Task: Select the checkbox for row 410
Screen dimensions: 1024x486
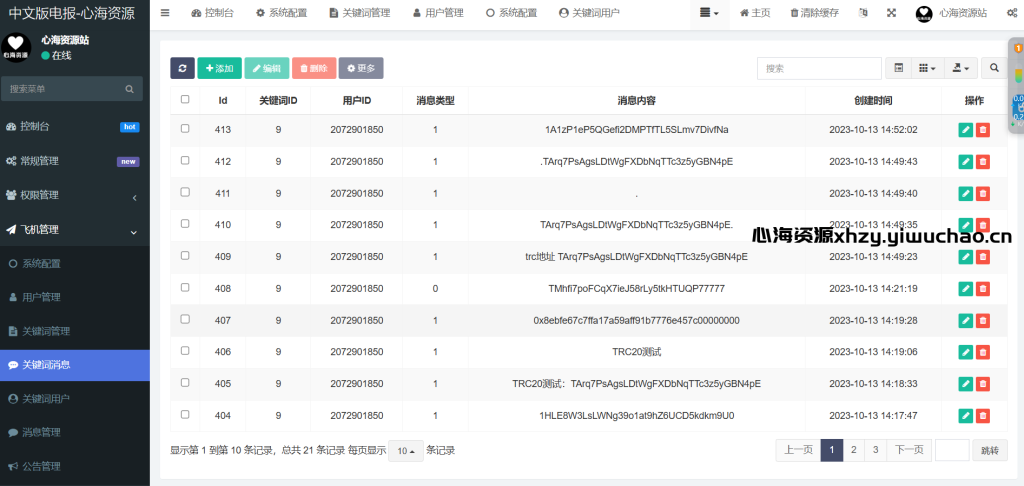Action: click(x=185, y=223)
